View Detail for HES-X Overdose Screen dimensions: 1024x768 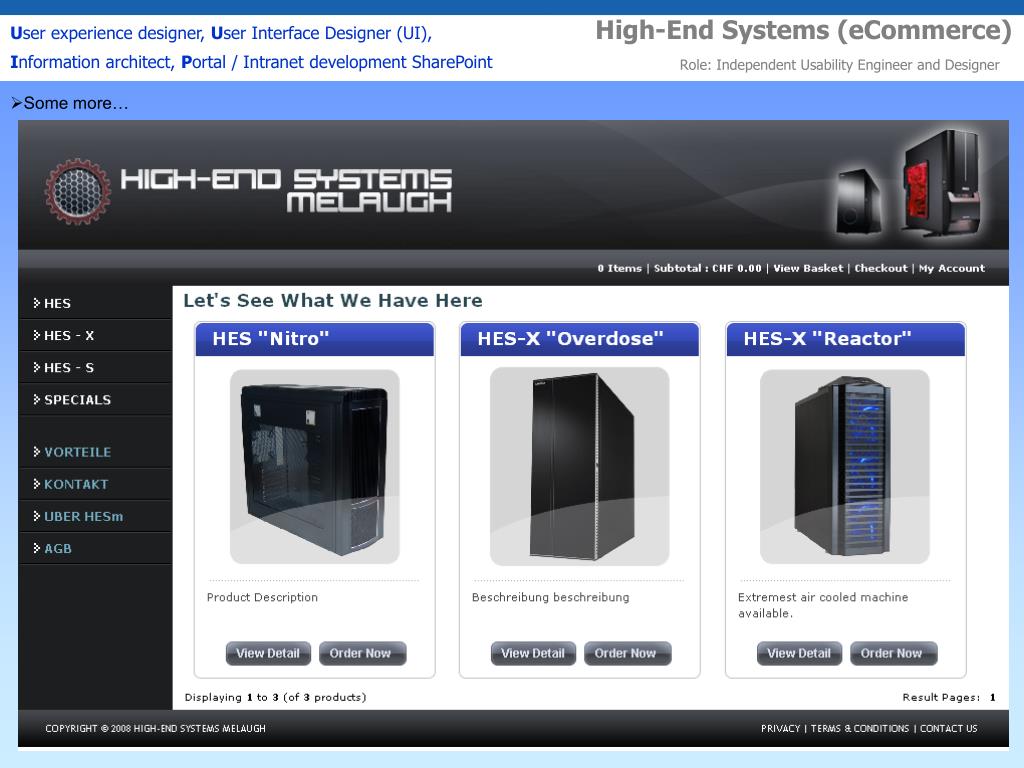point(533,653)
